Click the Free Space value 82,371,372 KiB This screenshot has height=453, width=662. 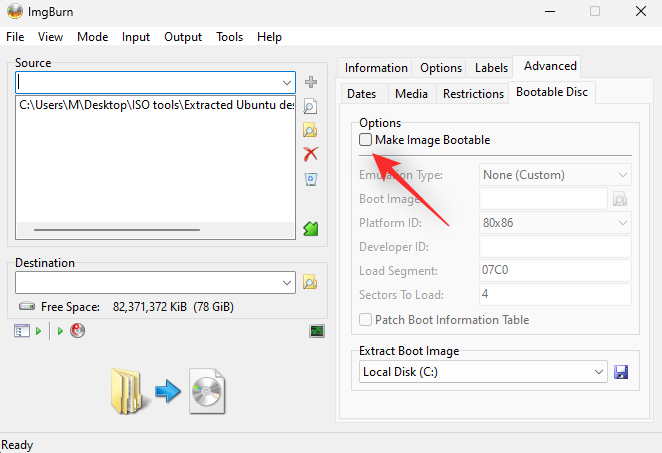point(149,307)
